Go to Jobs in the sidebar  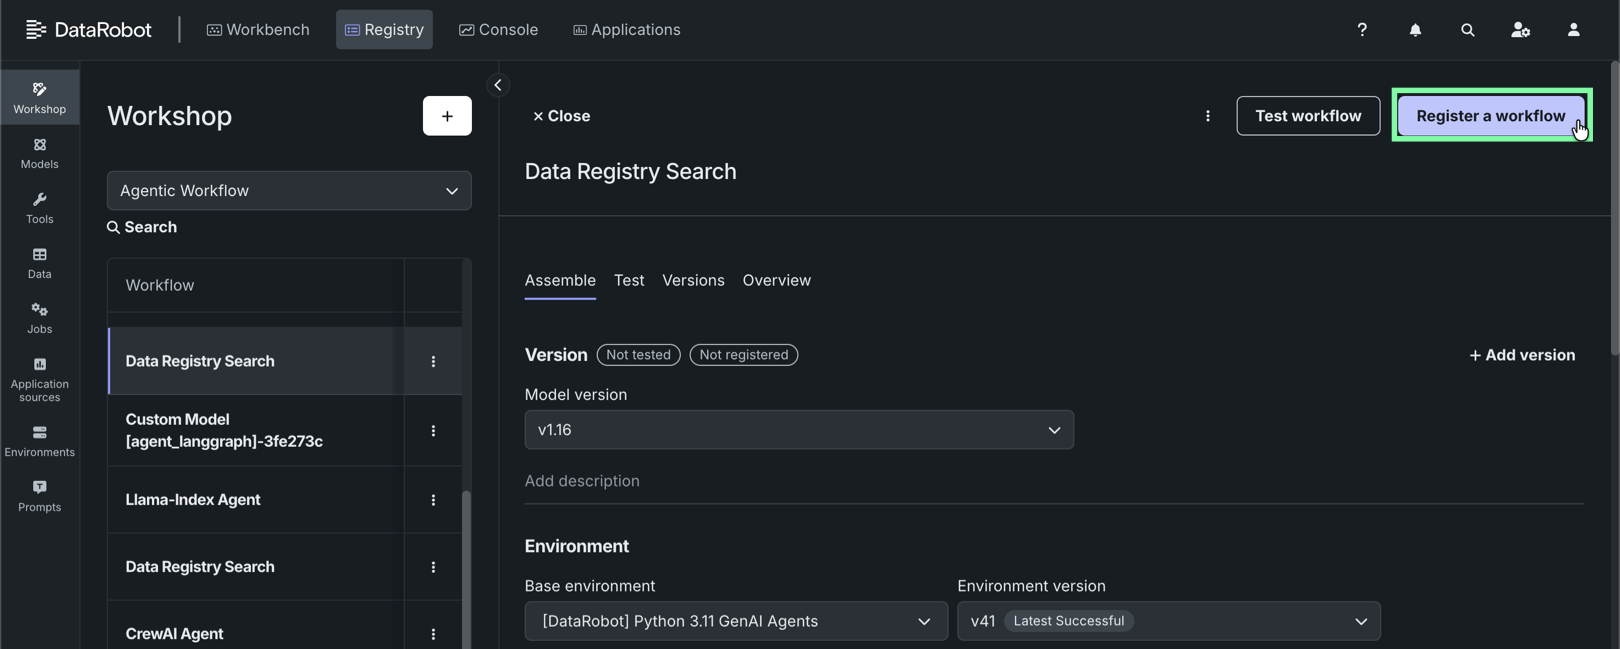click(40, 318)
